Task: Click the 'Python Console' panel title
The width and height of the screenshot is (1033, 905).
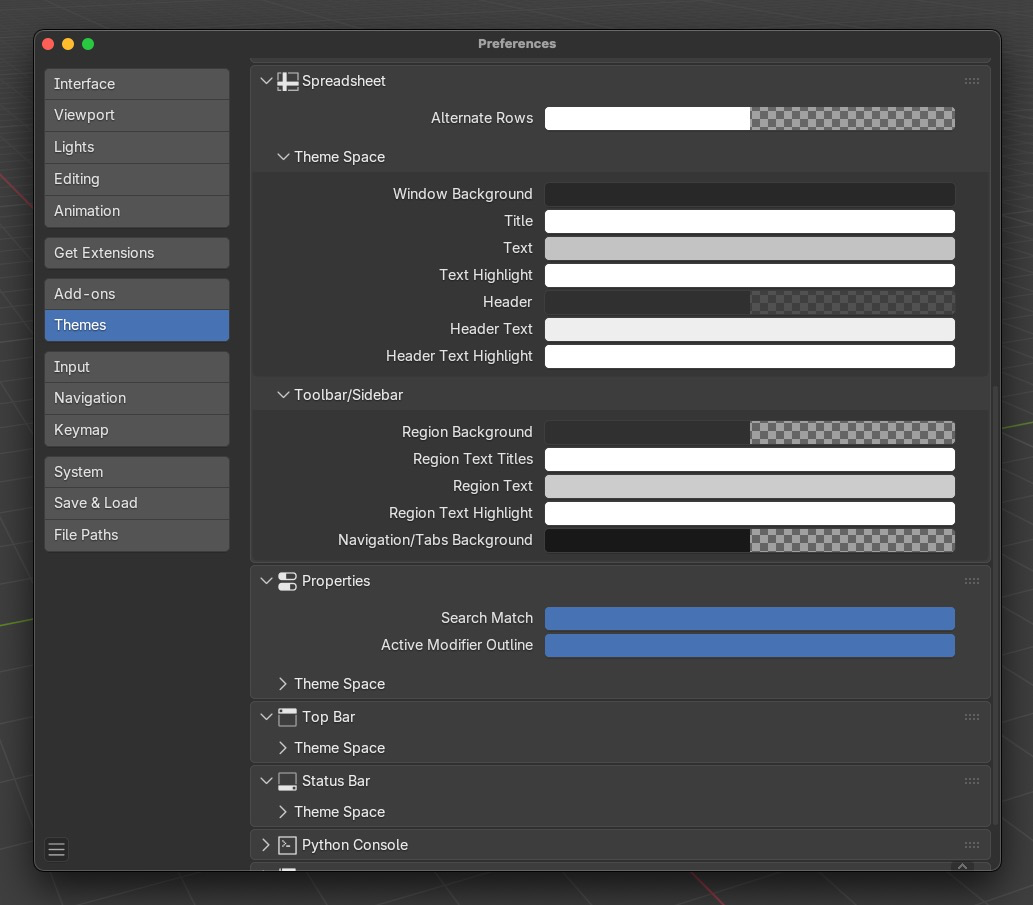Action: [x=354, y=845]
